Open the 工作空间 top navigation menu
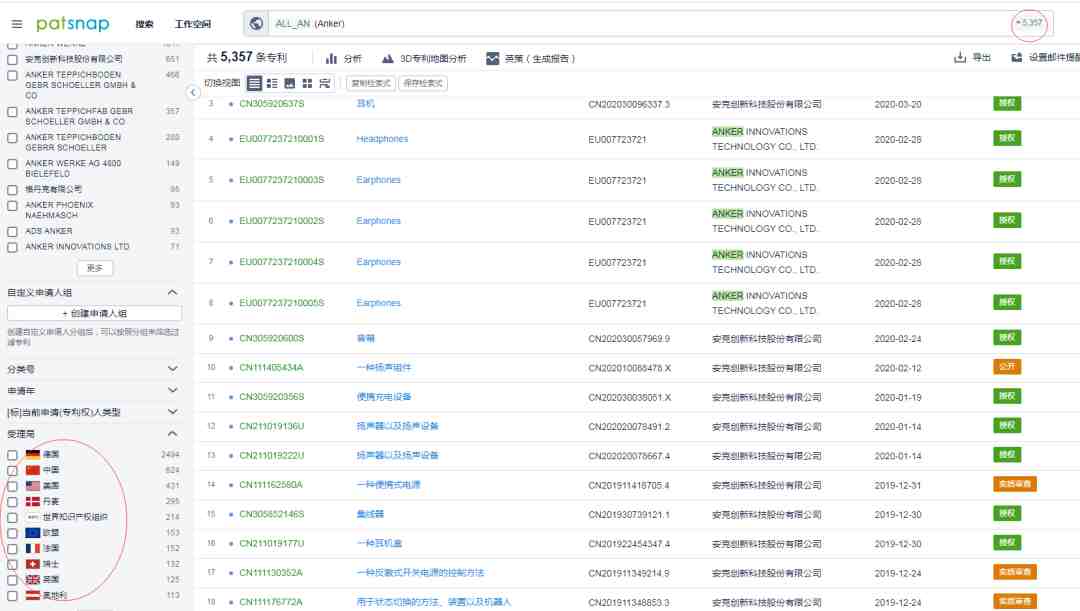This screenshot has width=1080, height=611. coord(193,24)
